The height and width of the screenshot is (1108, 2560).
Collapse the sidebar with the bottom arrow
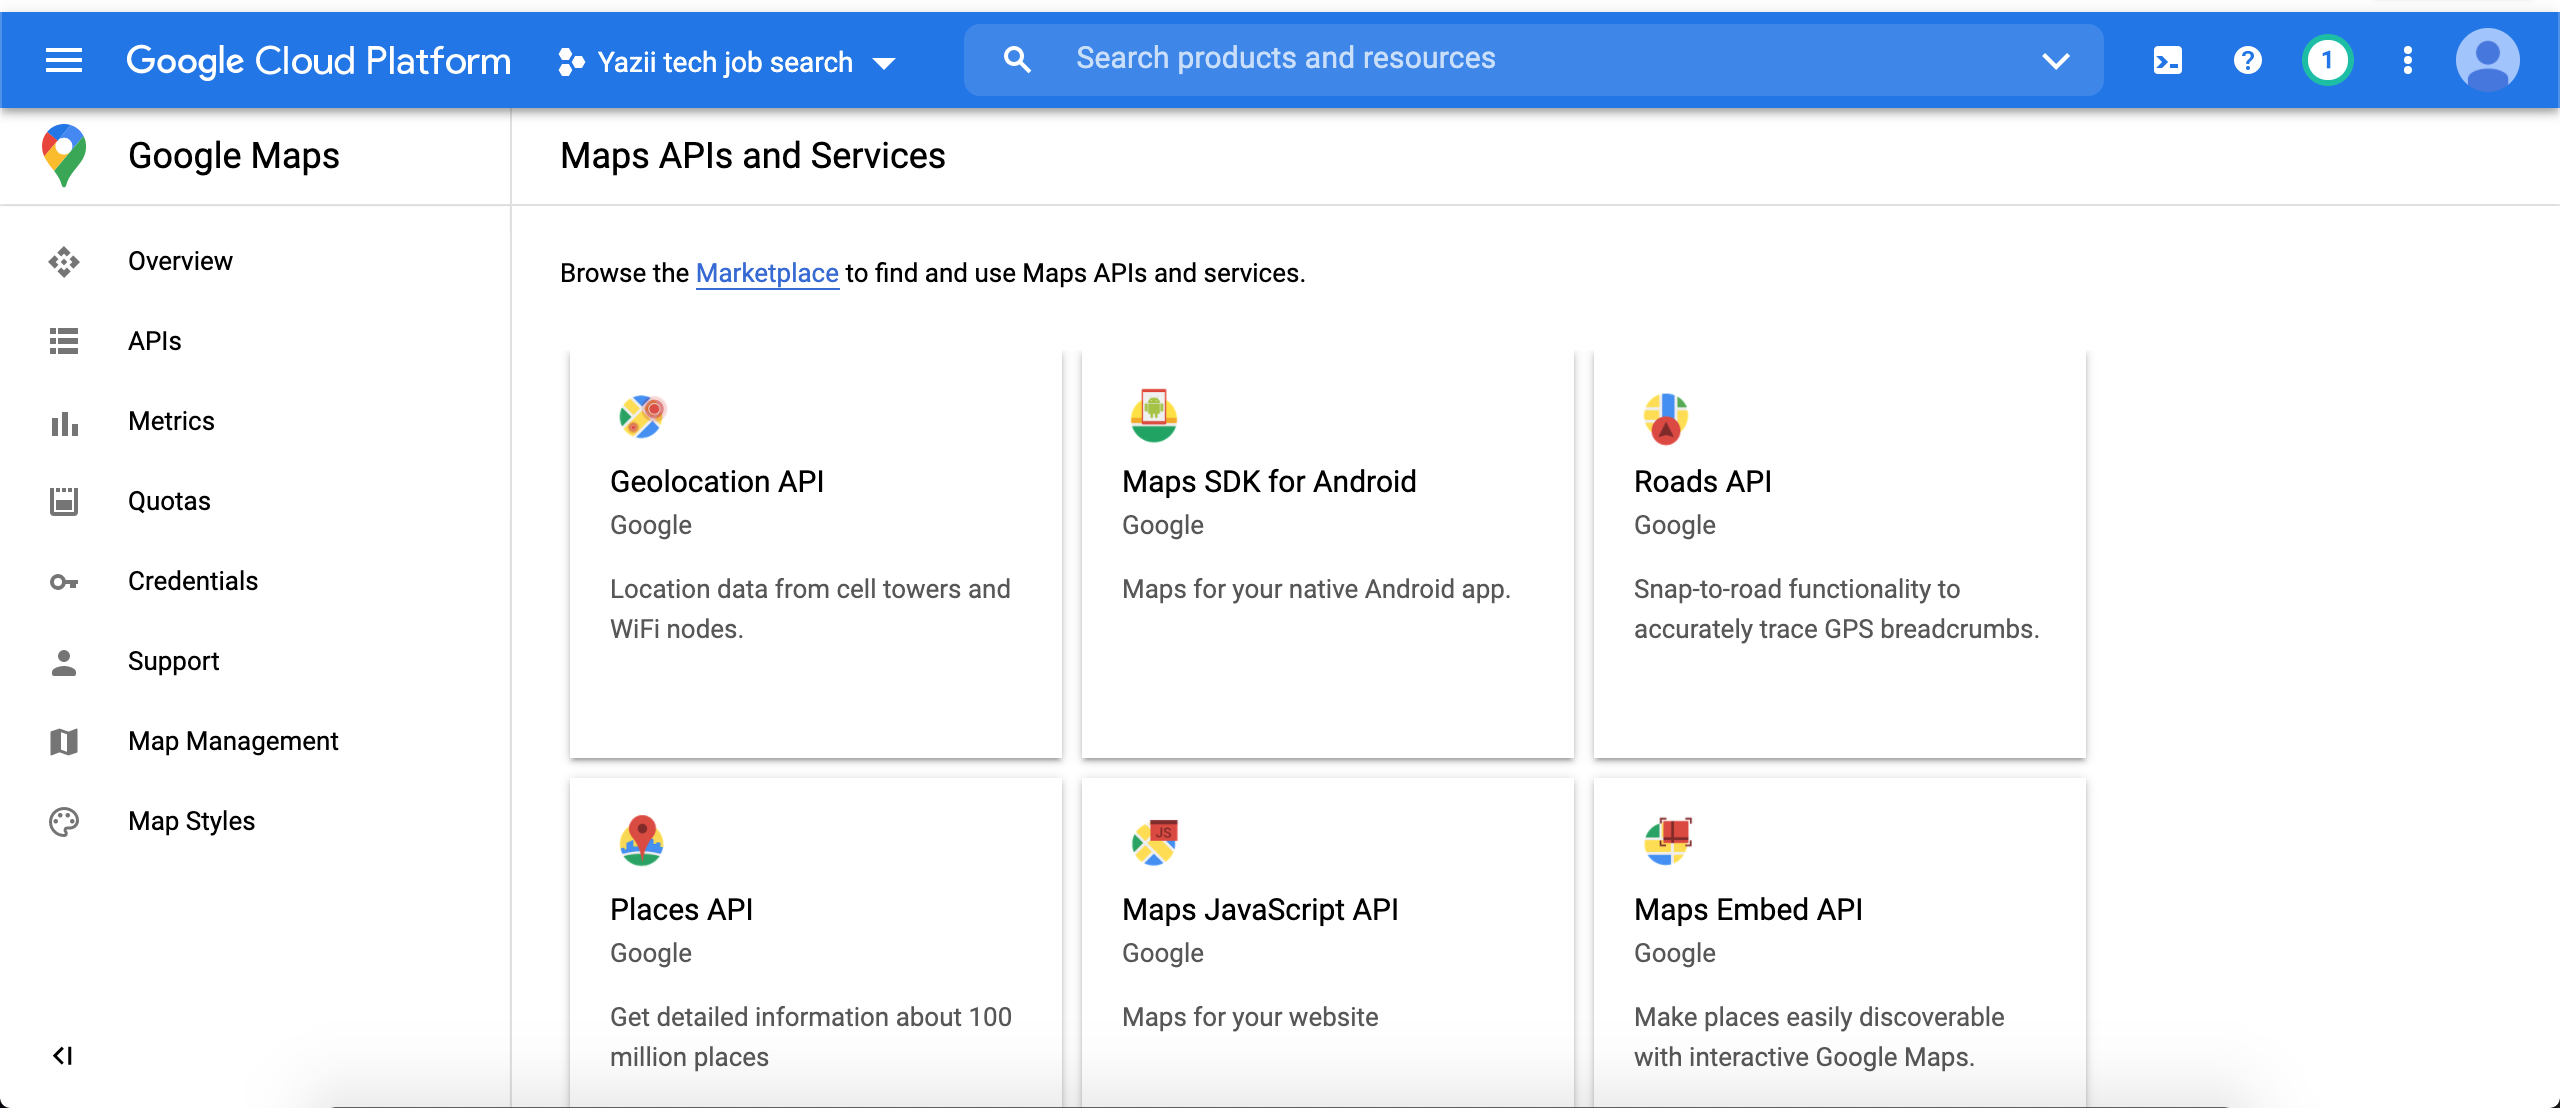pos(62,1056)
